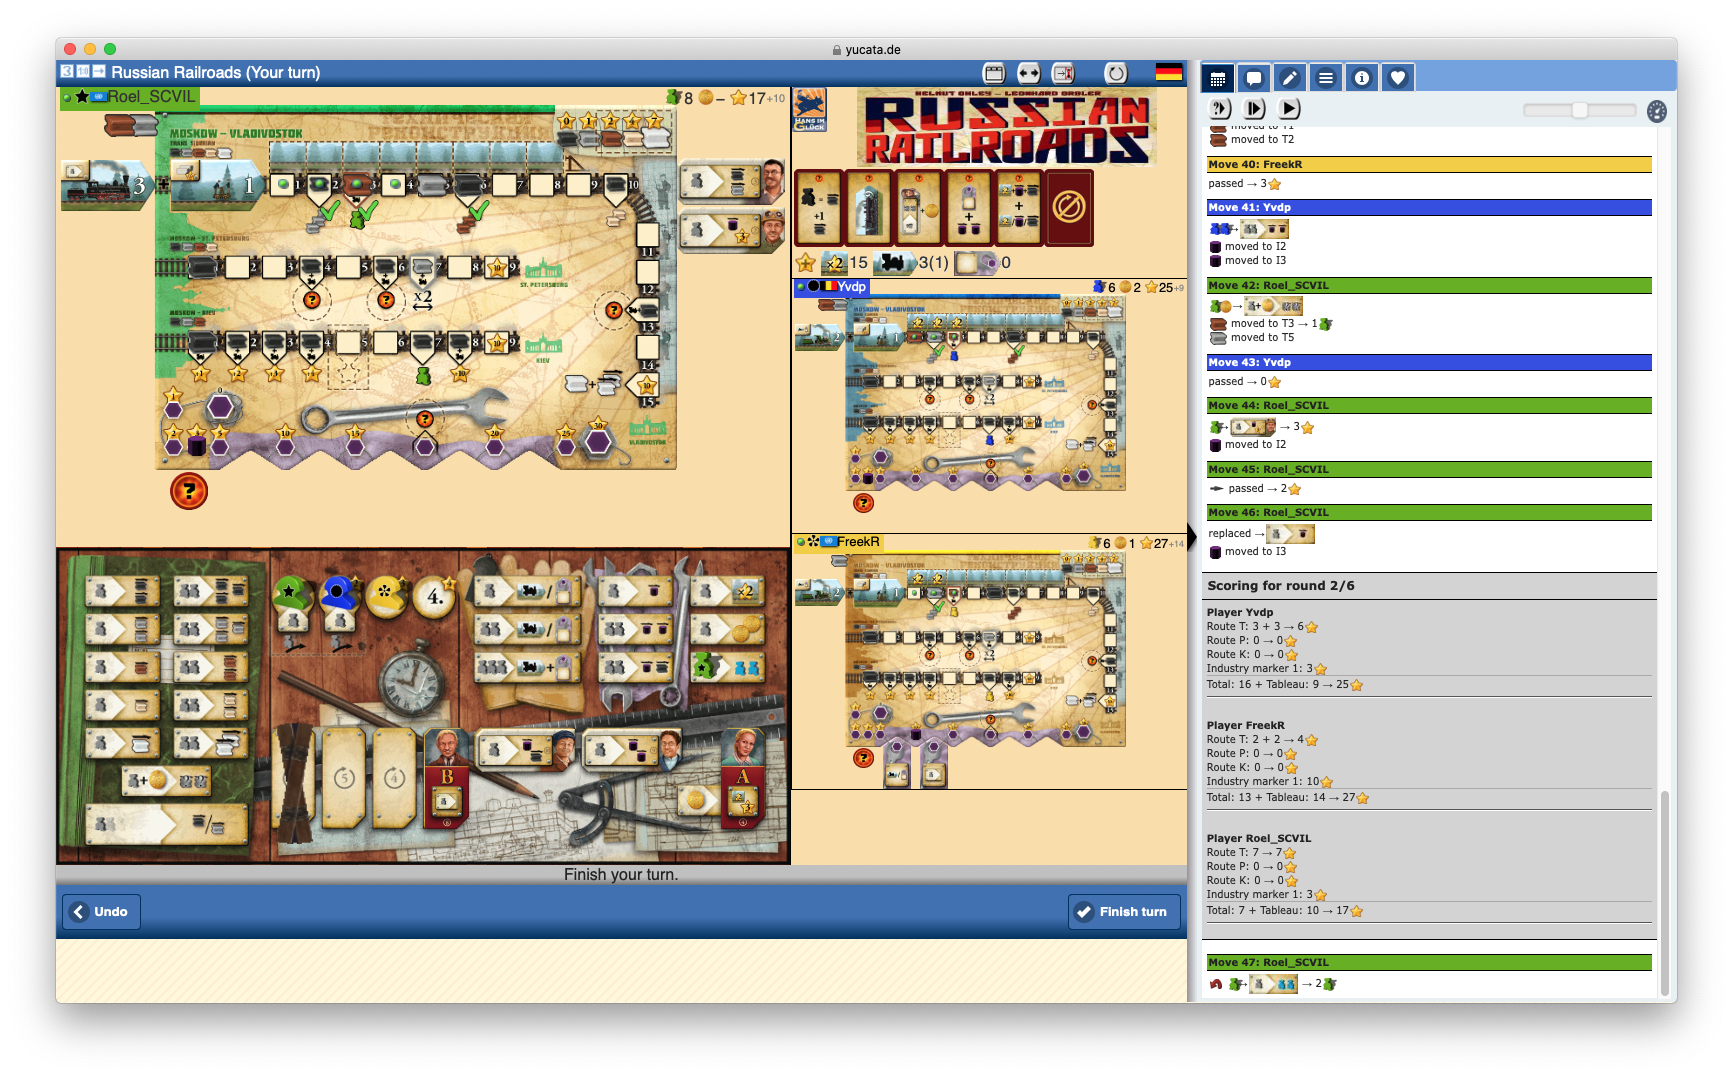Click the window layout icon in title bar
Screen dimensions: 1733x1077
pyautogui.click(x=993, y=73)
